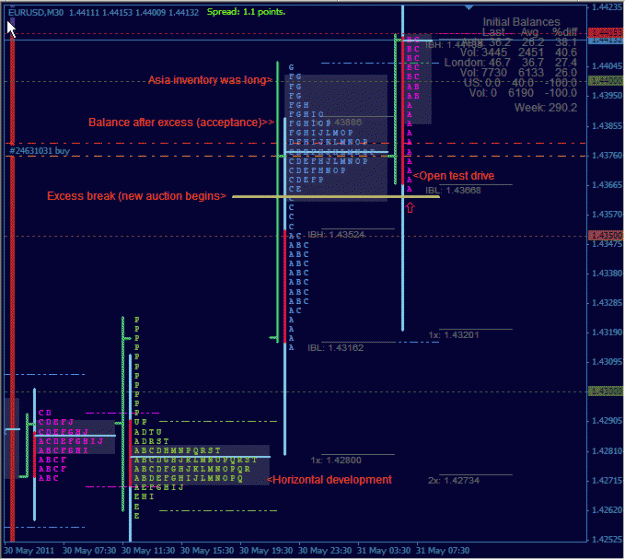Click the '30 May 2011' time axis label
625x560 pixels.
(x=29, y=551)
